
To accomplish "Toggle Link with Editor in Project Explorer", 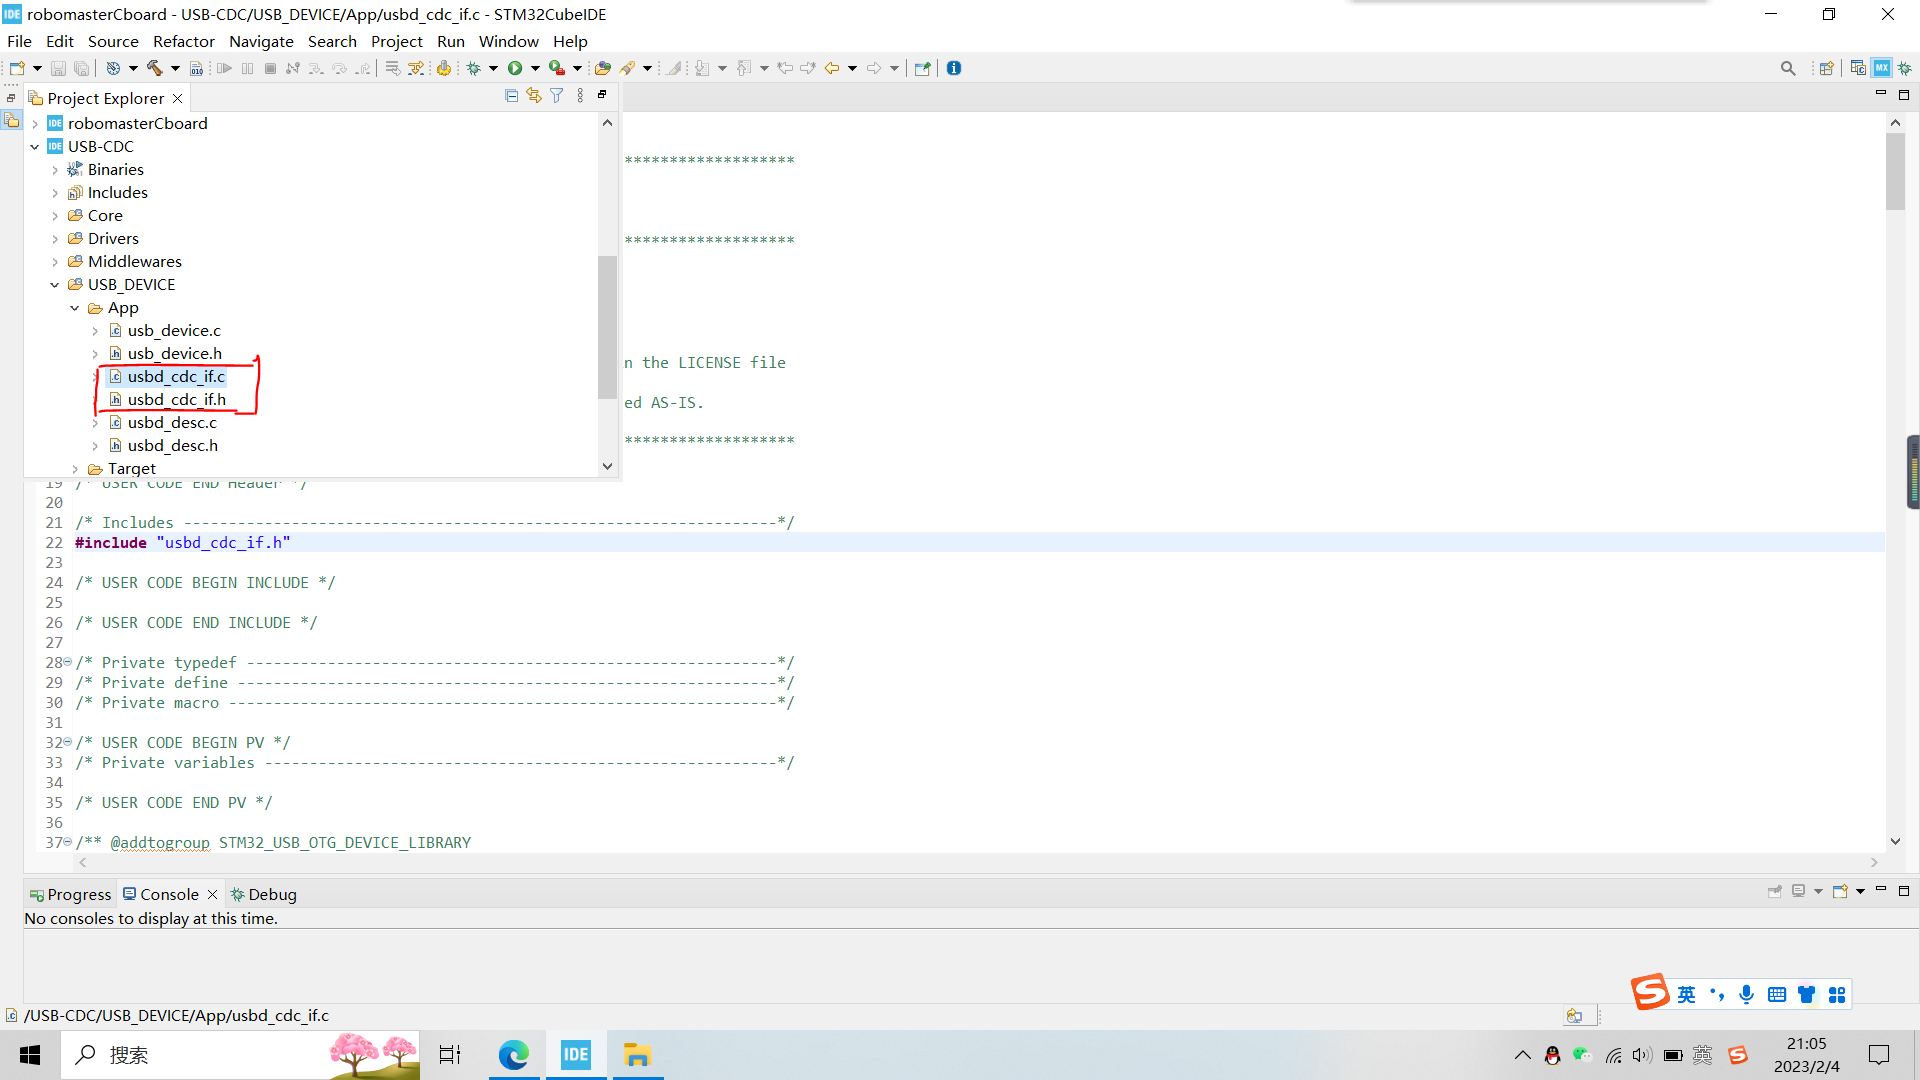I will [x=533, y=95].
